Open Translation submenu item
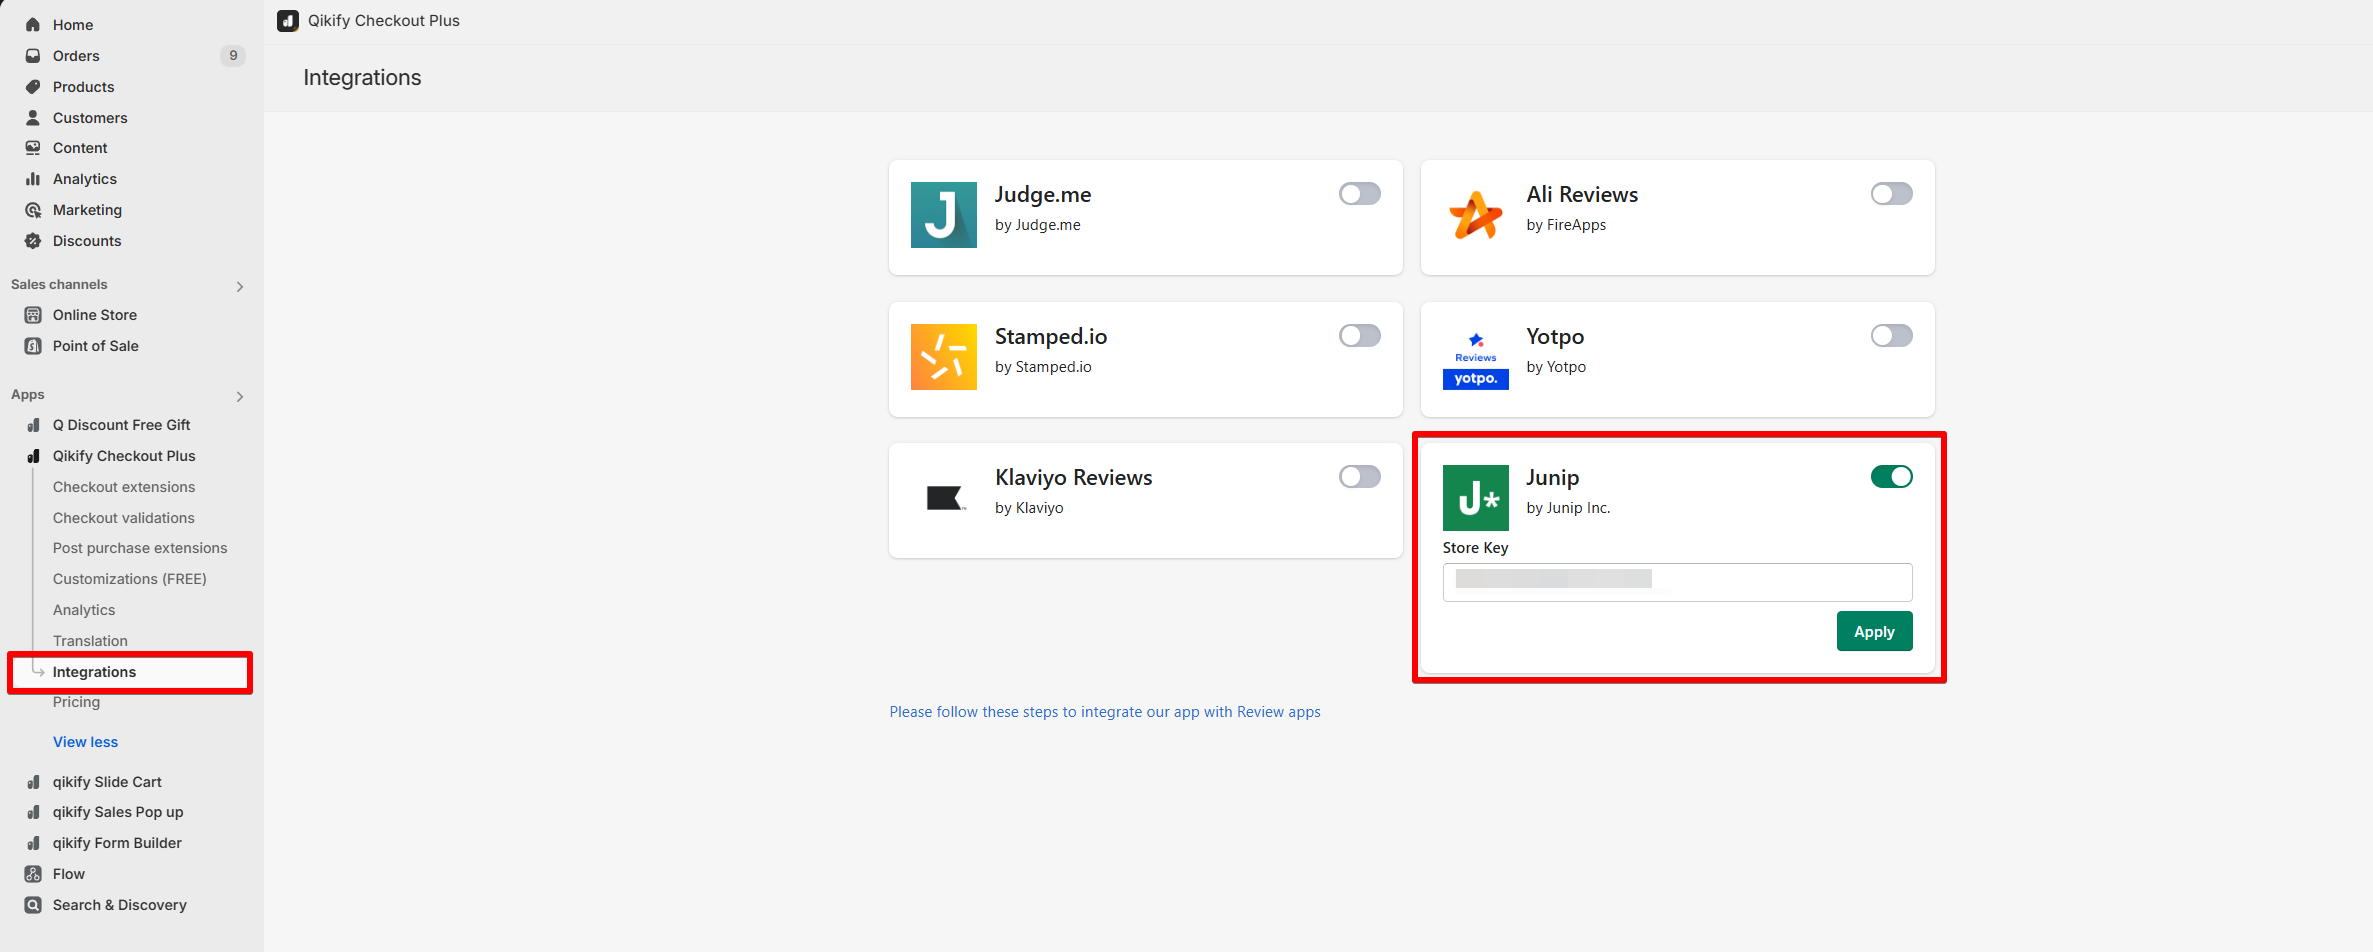The width and height of the screenshot is (2373, 952). click(90, 641)
